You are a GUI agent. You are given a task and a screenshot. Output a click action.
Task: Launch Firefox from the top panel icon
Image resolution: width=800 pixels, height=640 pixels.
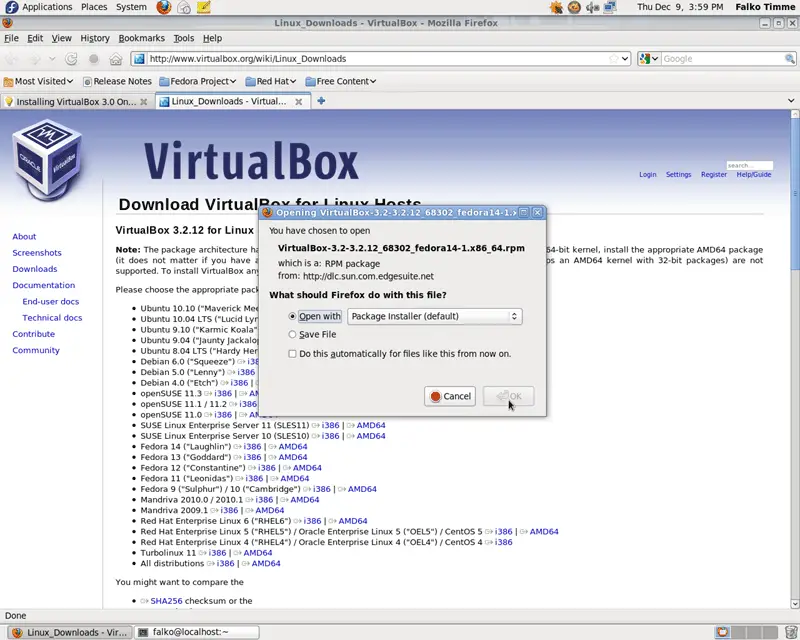[x=164, y=7]
